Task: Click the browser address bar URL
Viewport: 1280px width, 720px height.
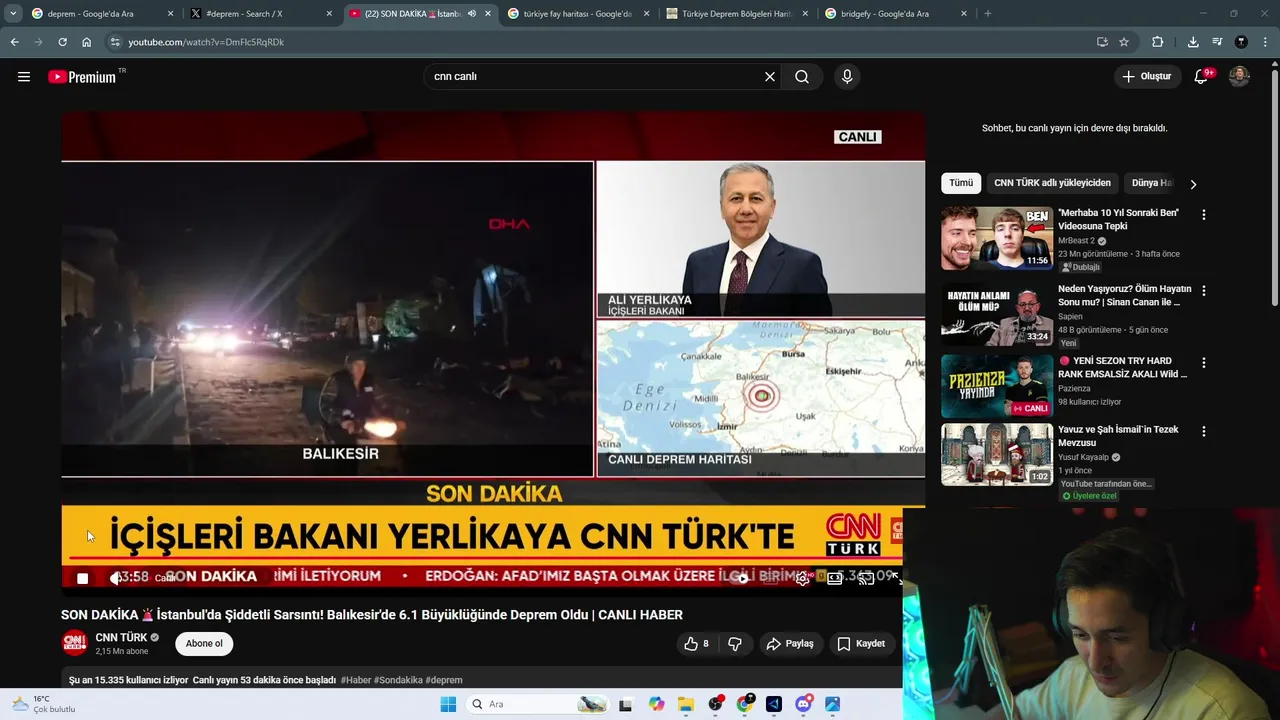Action: pos(206,42)
